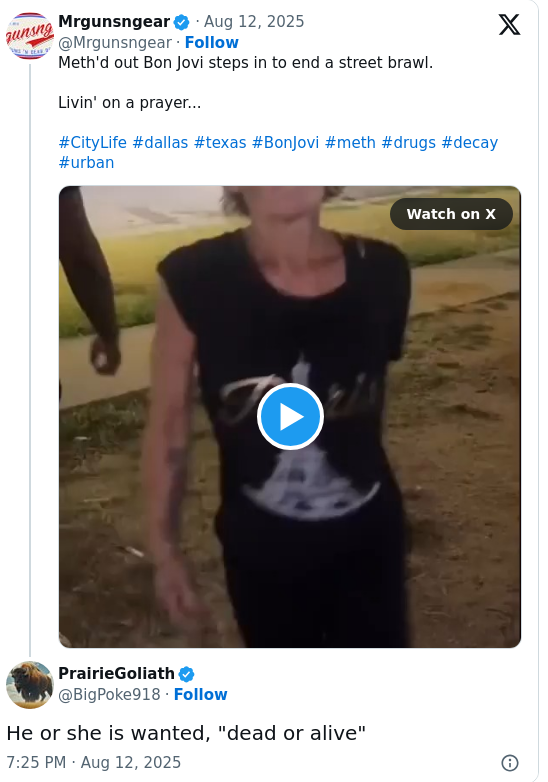Click the X logo icon

(x=509, y=24)
